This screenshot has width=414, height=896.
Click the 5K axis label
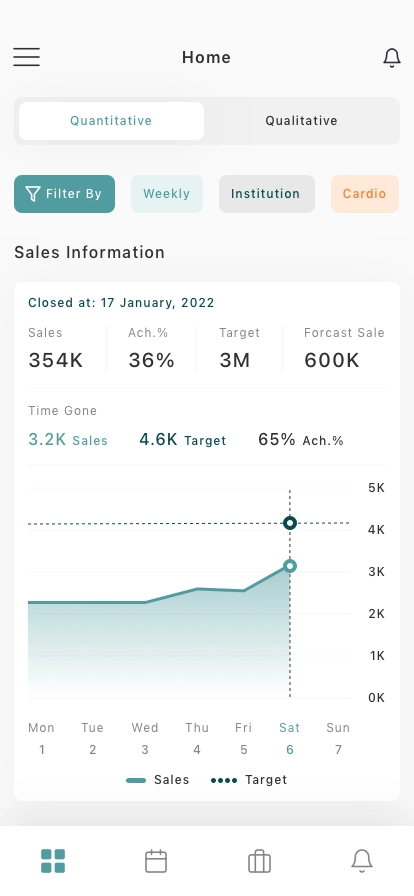376,487
